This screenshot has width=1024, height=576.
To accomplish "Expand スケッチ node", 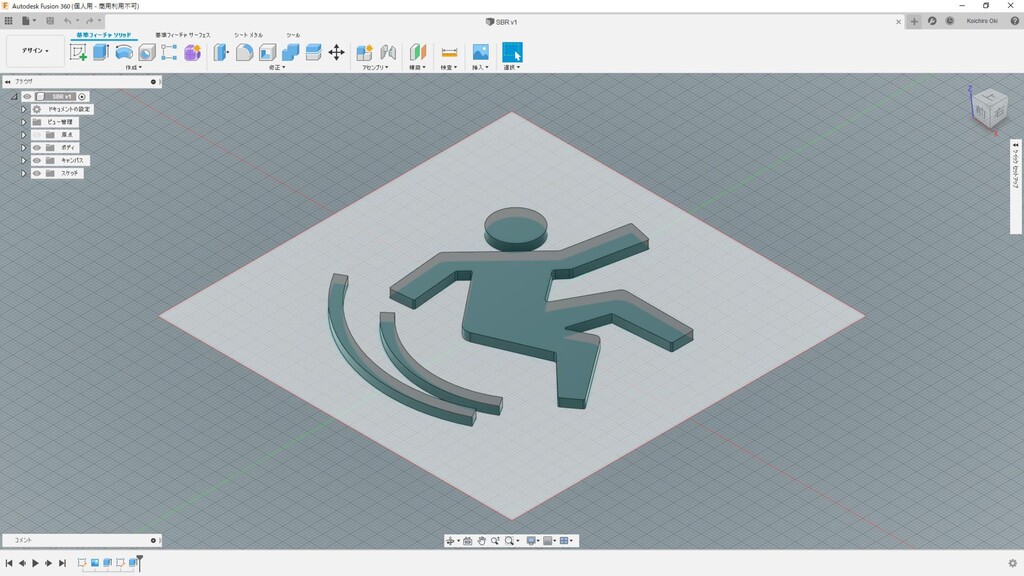I will pyautogui.click(x=24, y=173).
